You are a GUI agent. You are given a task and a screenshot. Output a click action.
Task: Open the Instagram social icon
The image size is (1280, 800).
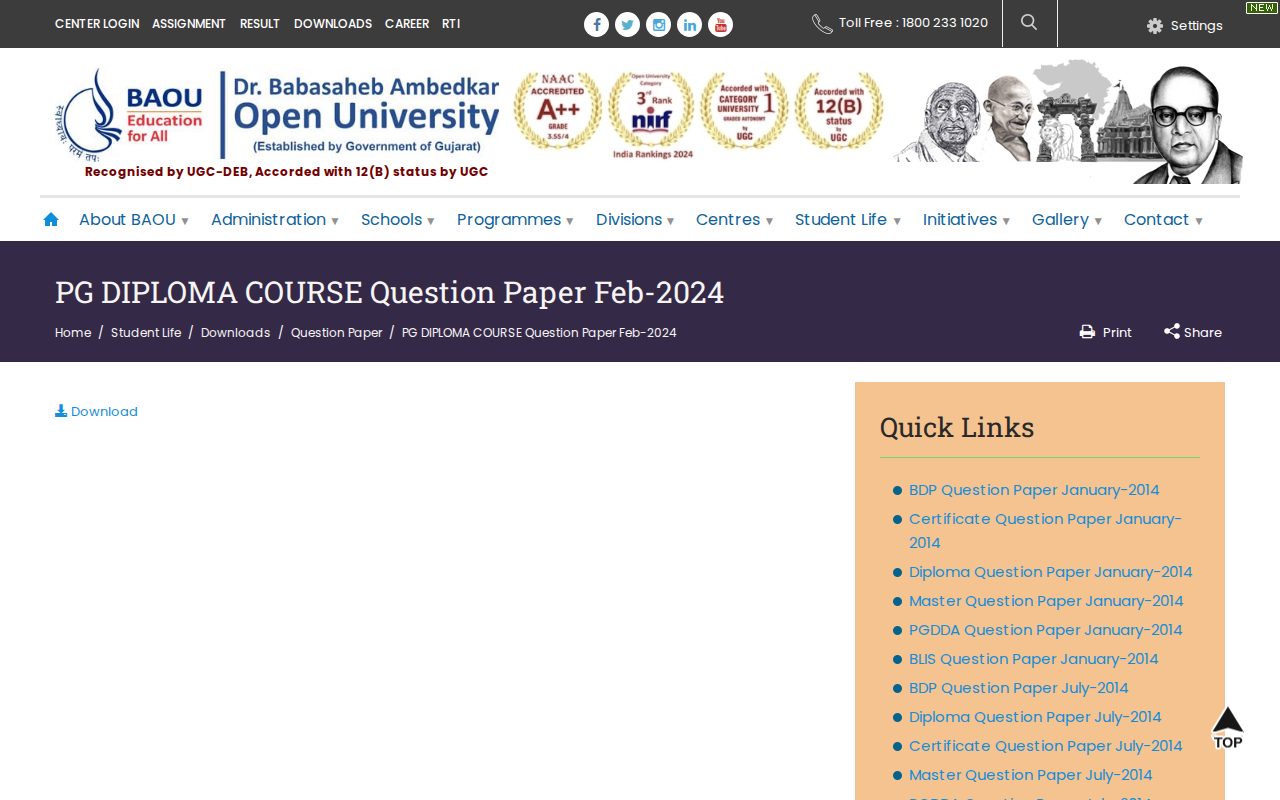coord(658,24)
